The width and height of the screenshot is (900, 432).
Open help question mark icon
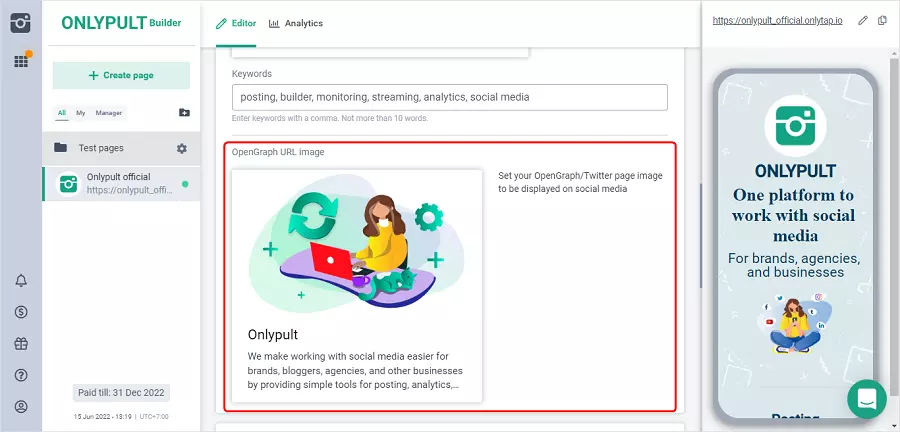coord(21,375)
